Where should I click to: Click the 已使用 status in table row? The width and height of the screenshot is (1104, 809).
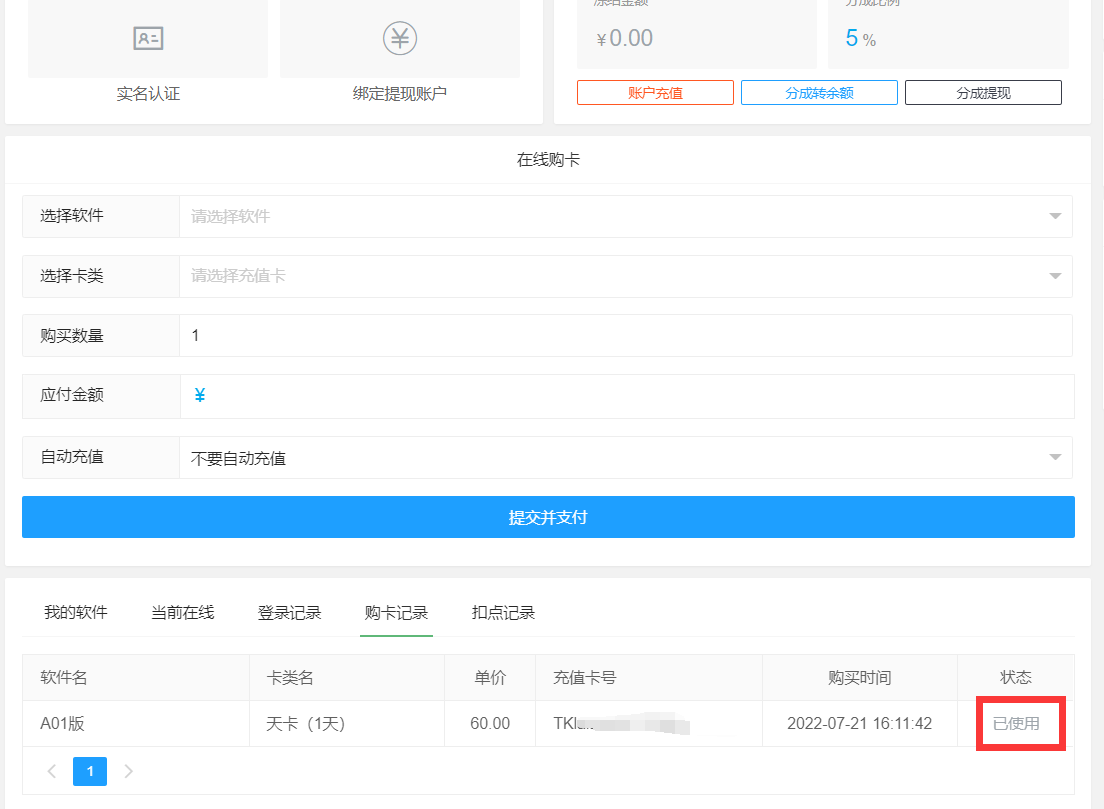coord(1016,723)
